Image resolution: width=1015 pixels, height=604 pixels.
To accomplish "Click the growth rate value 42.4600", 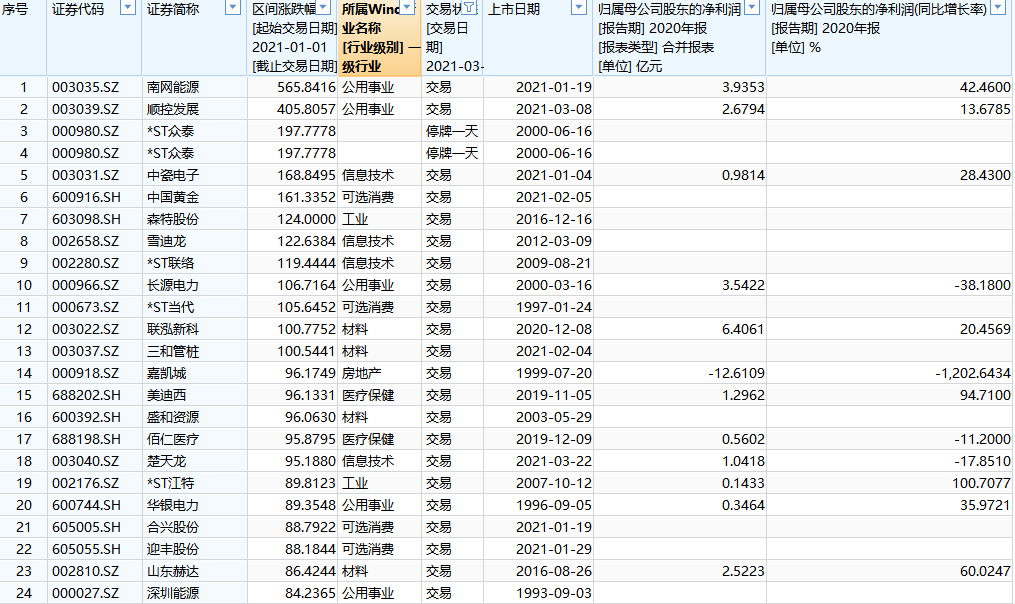I will click(985, 87).
